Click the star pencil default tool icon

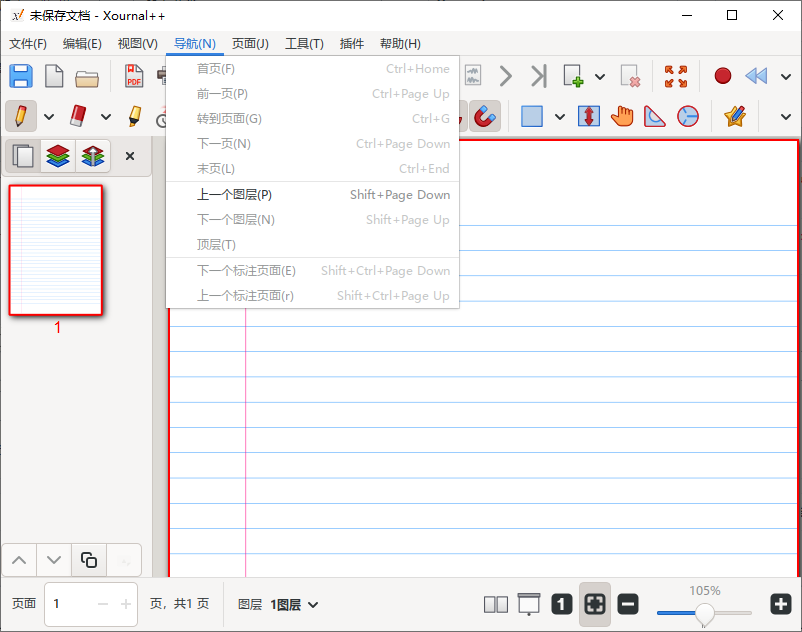[x=735, y=116]
